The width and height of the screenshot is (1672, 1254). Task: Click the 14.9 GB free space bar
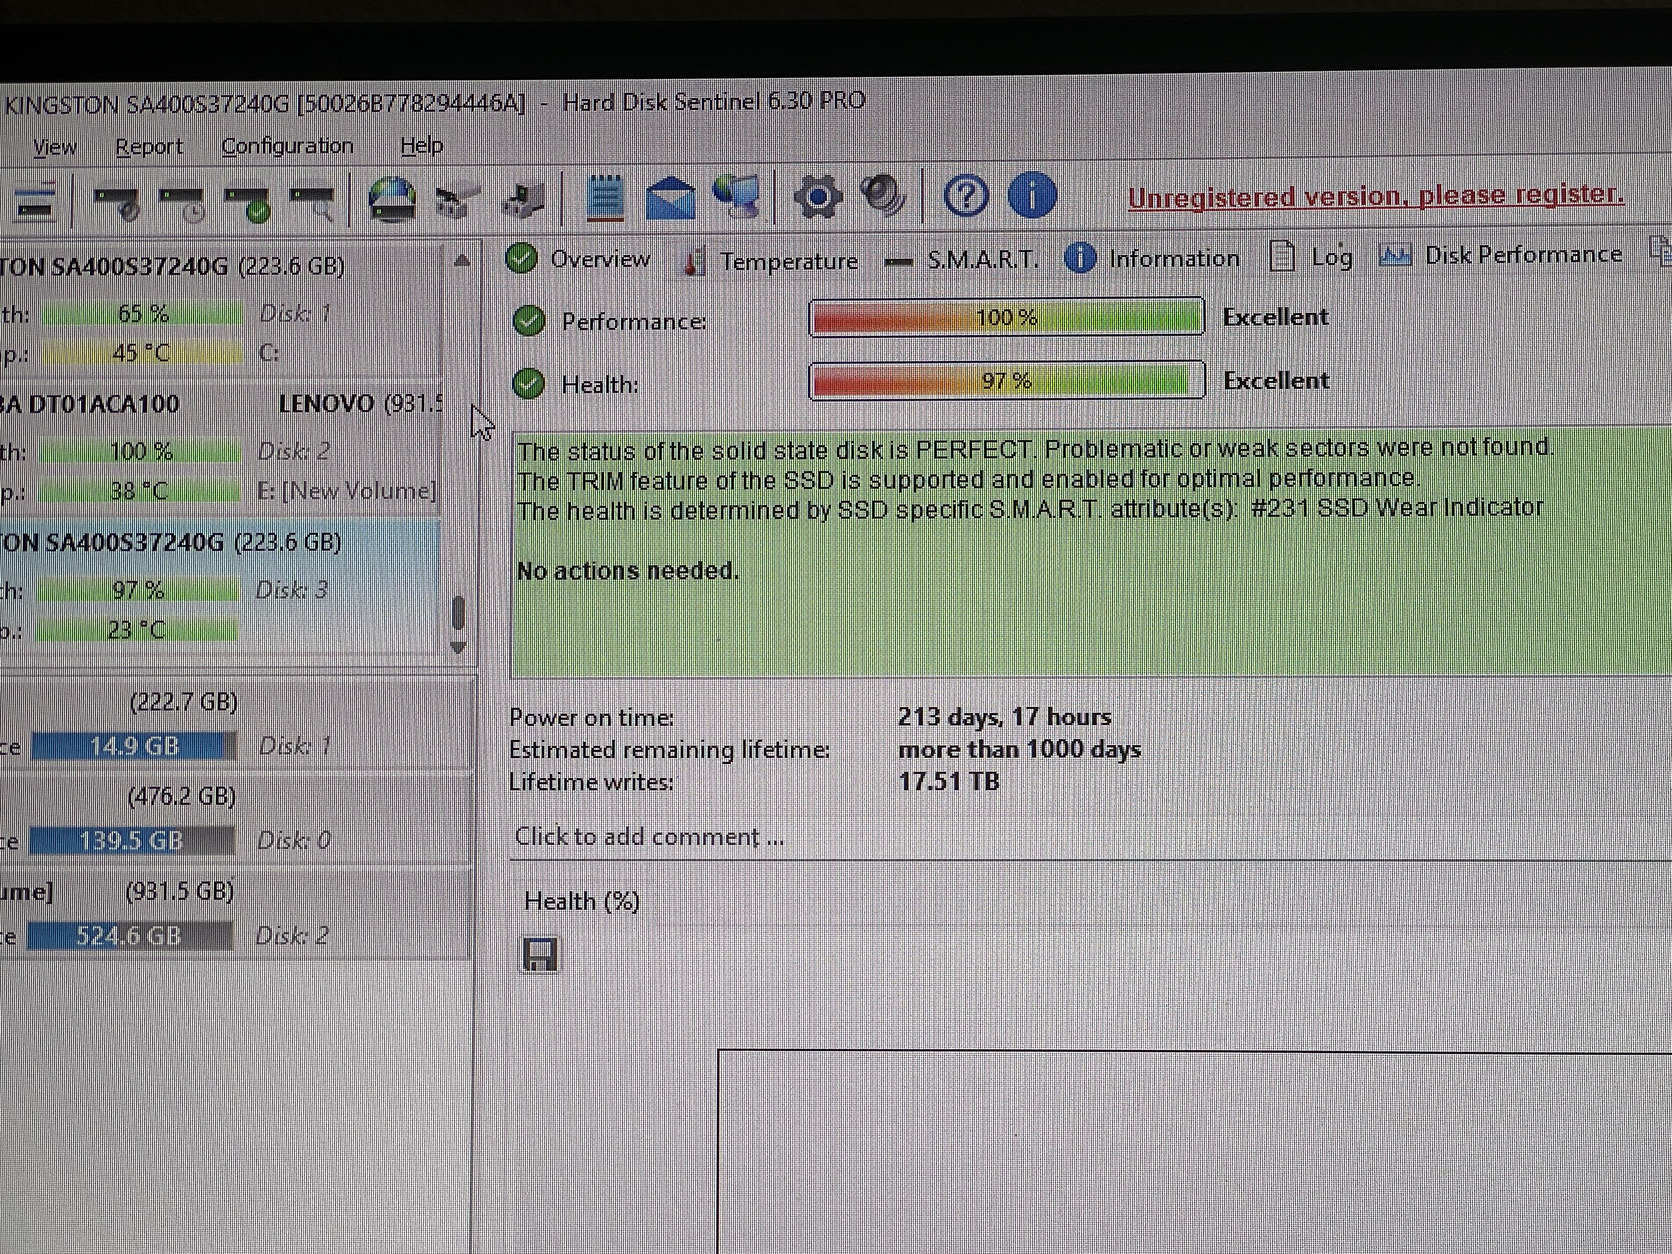click(x=134, y=746)
